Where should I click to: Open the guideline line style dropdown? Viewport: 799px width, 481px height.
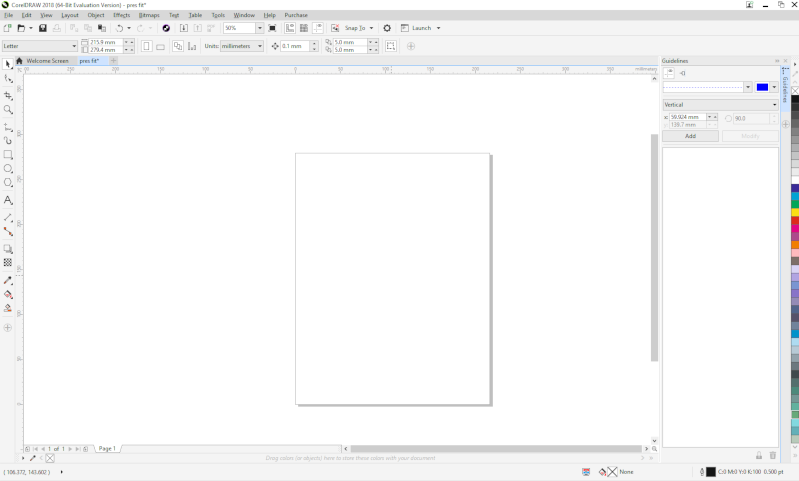click(x=748, y=87)
